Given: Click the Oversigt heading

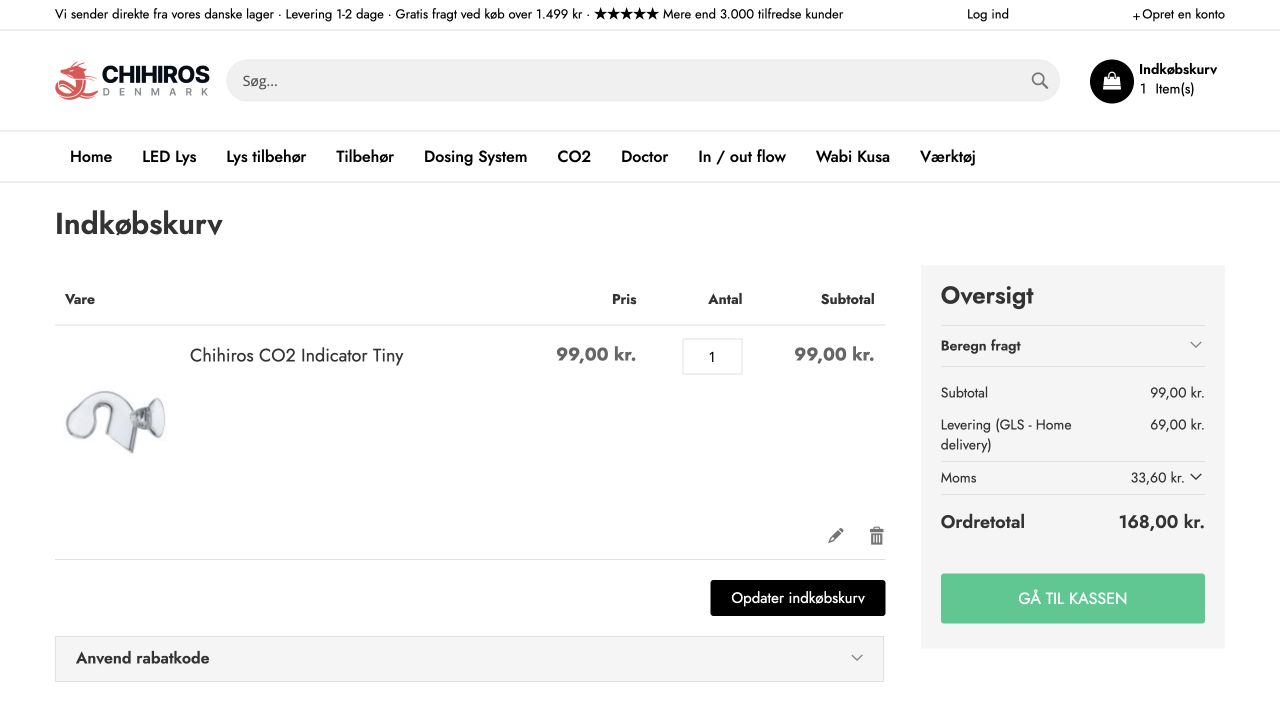Looking at the screenshot, I should tap(987, 296).
